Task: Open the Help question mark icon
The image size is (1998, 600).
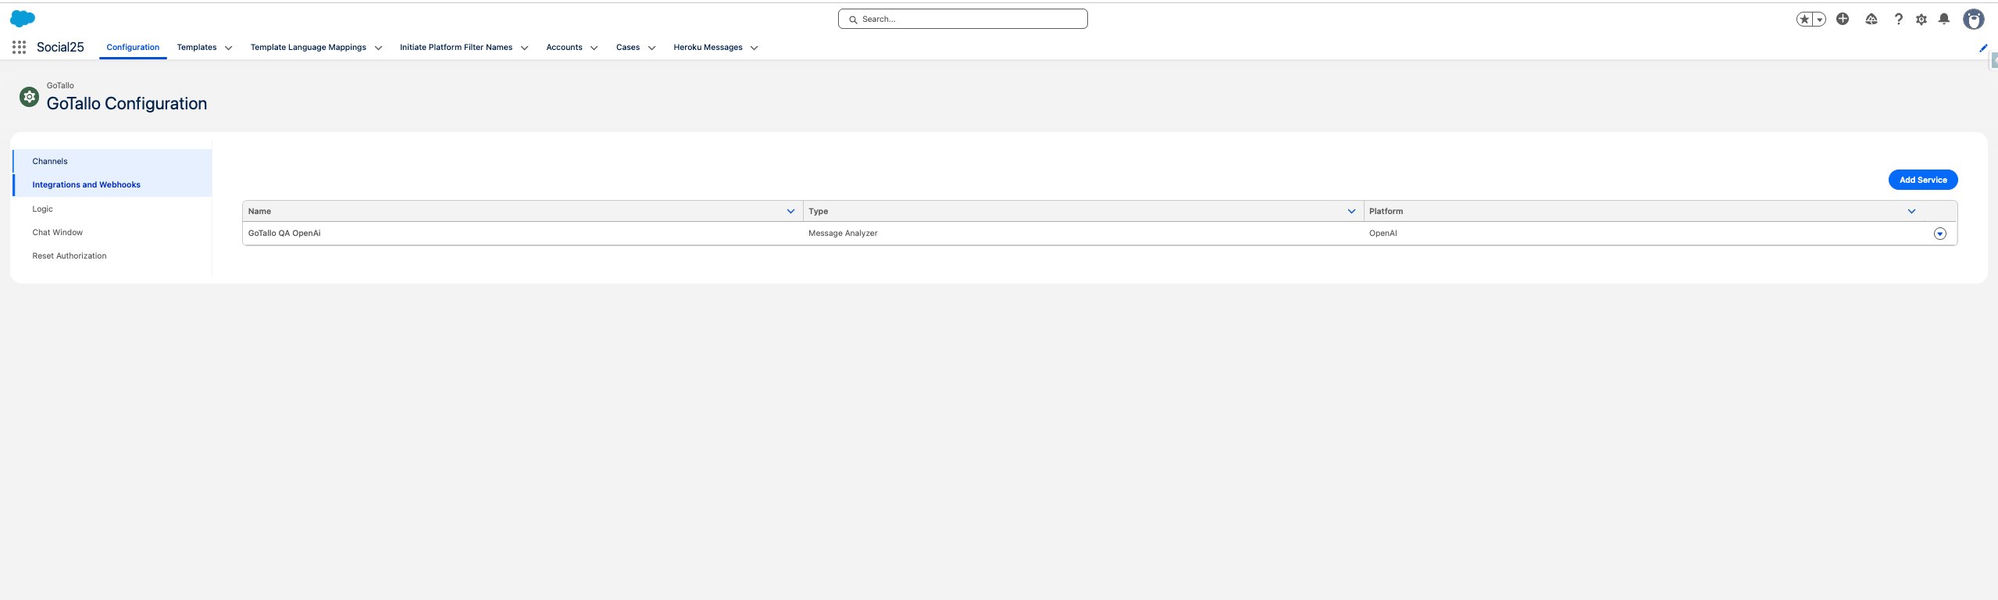Action: coord(1898,19)
